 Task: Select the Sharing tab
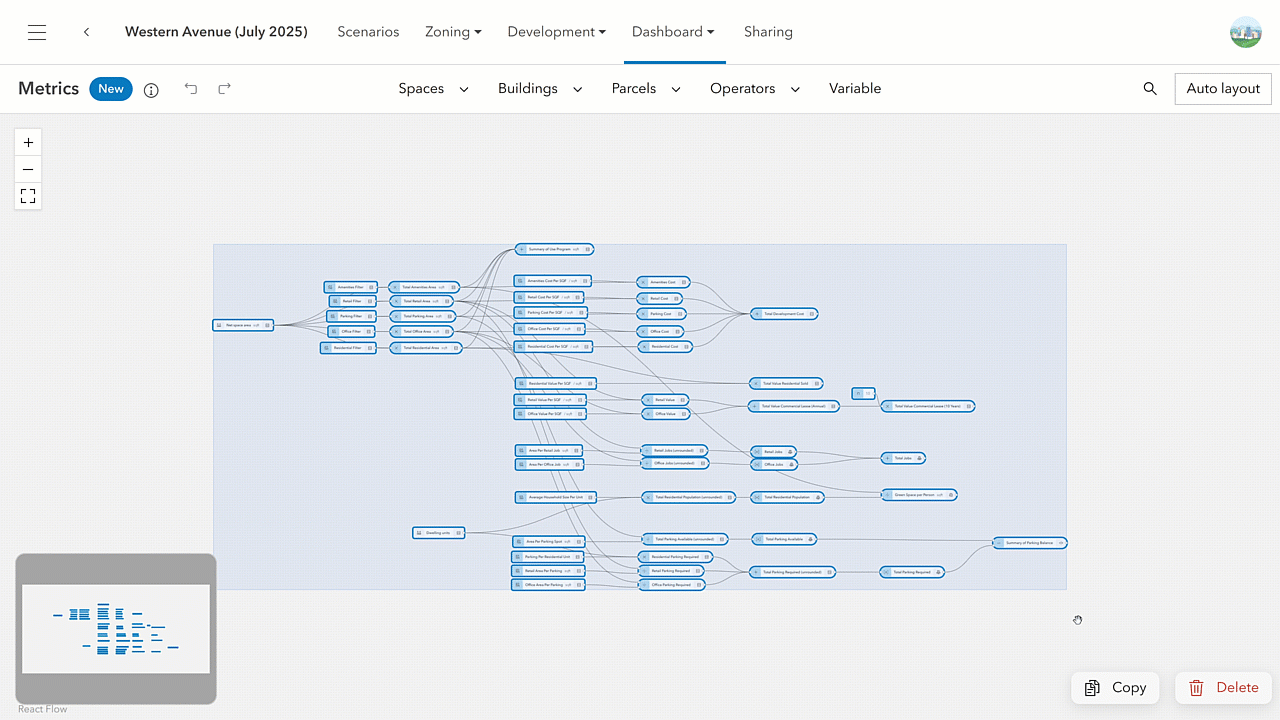pyautogui.click(x=768, y=31)
